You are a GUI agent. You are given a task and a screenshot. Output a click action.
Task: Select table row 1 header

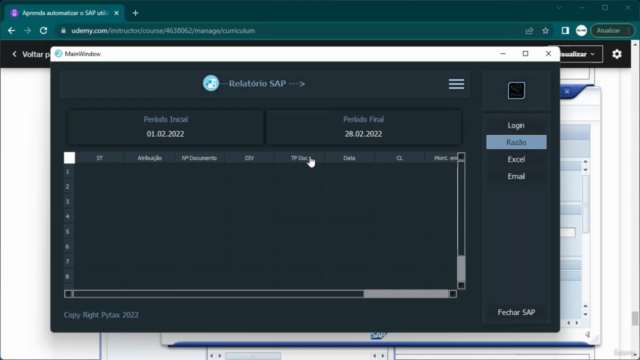pos(68,172)
